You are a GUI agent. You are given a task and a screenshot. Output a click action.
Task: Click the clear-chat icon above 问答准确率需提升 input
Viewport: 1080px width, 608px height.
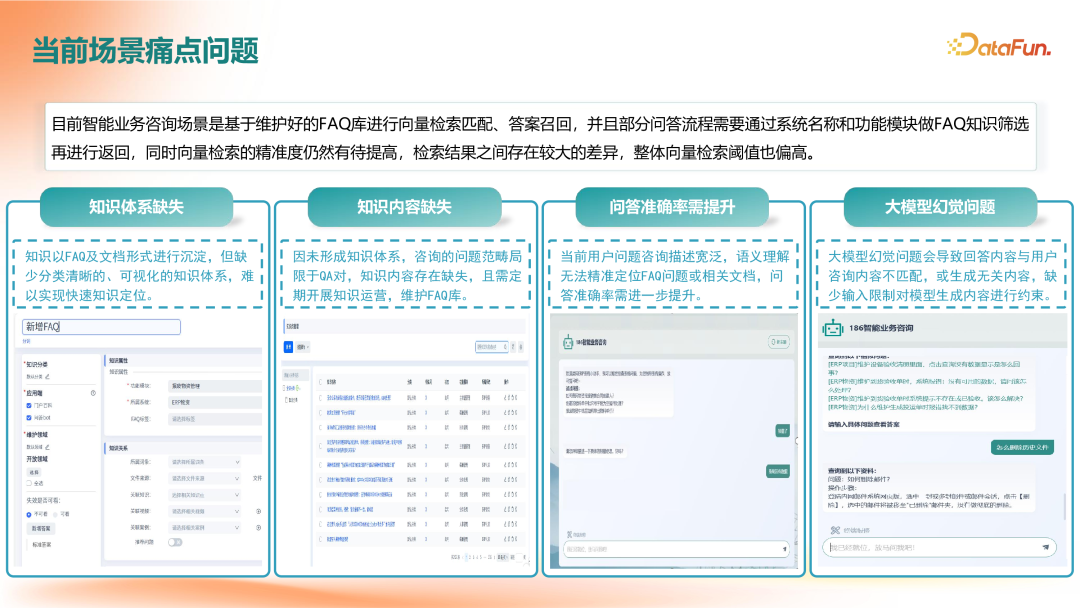click(x=569, y=534)
